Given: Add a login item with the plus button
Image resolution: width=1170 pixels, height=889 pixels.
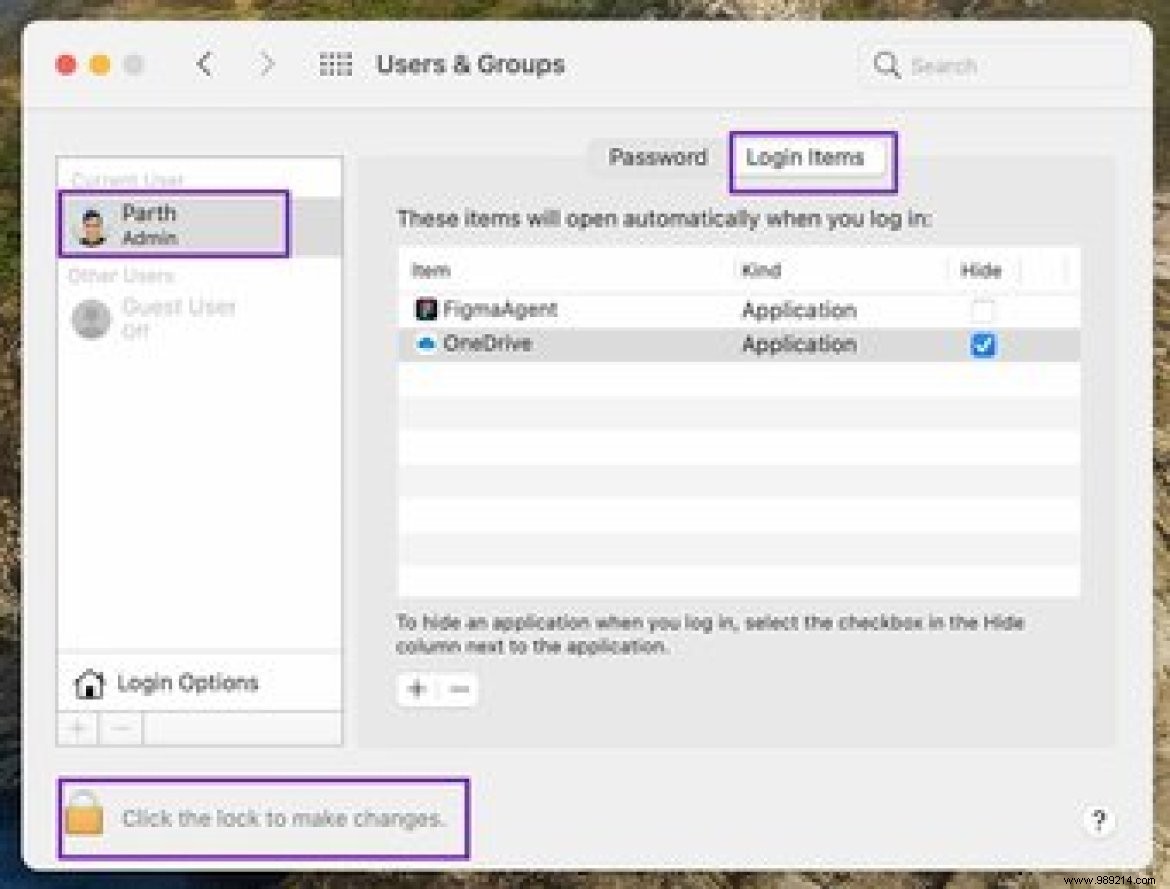Looking at the screenshot, I should [417, 689].
